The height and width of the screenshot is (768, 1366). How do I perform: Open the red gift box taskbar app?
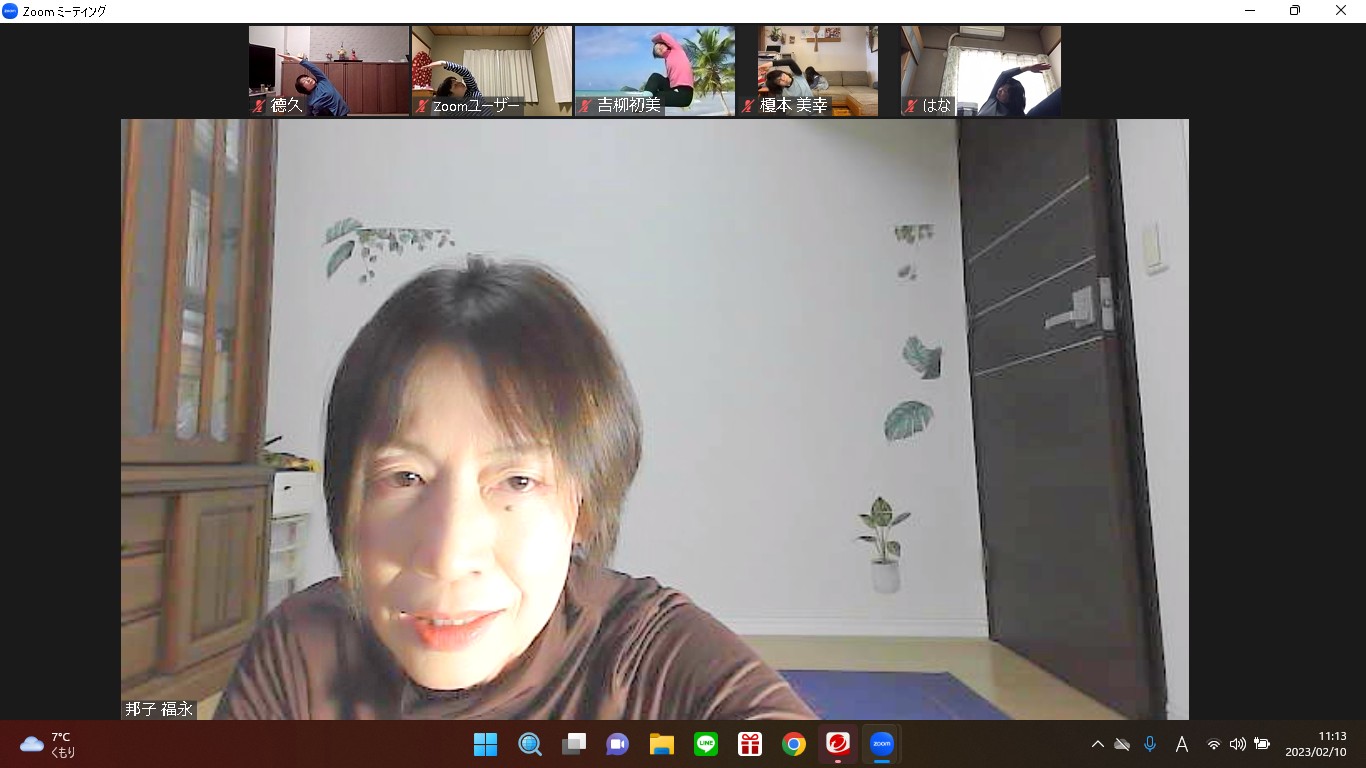click(750, 744)
